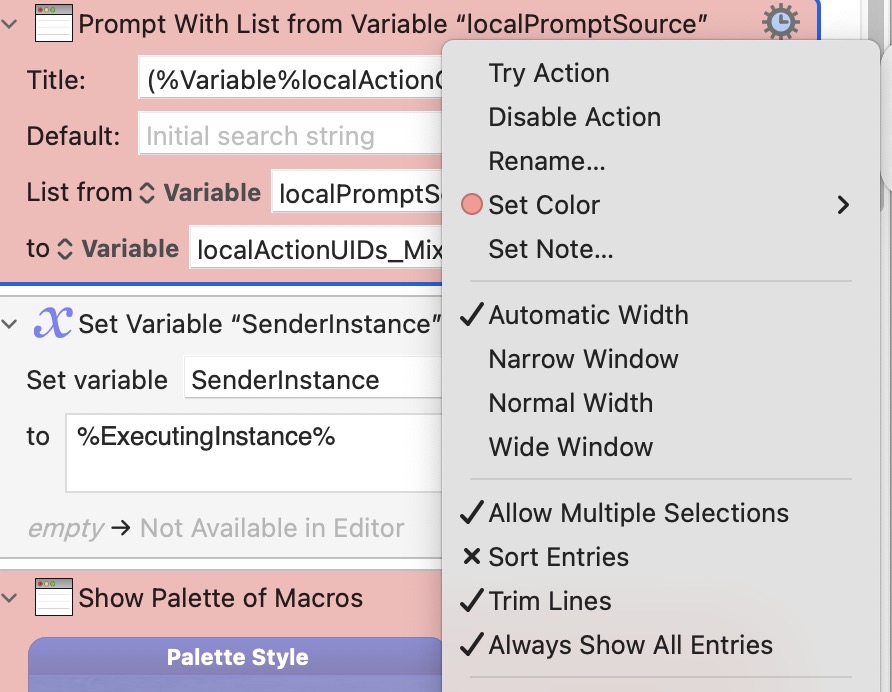Screen dimensions: 892x692
Task: Open the Set Color submenu arrow
Action: (843, 204)
